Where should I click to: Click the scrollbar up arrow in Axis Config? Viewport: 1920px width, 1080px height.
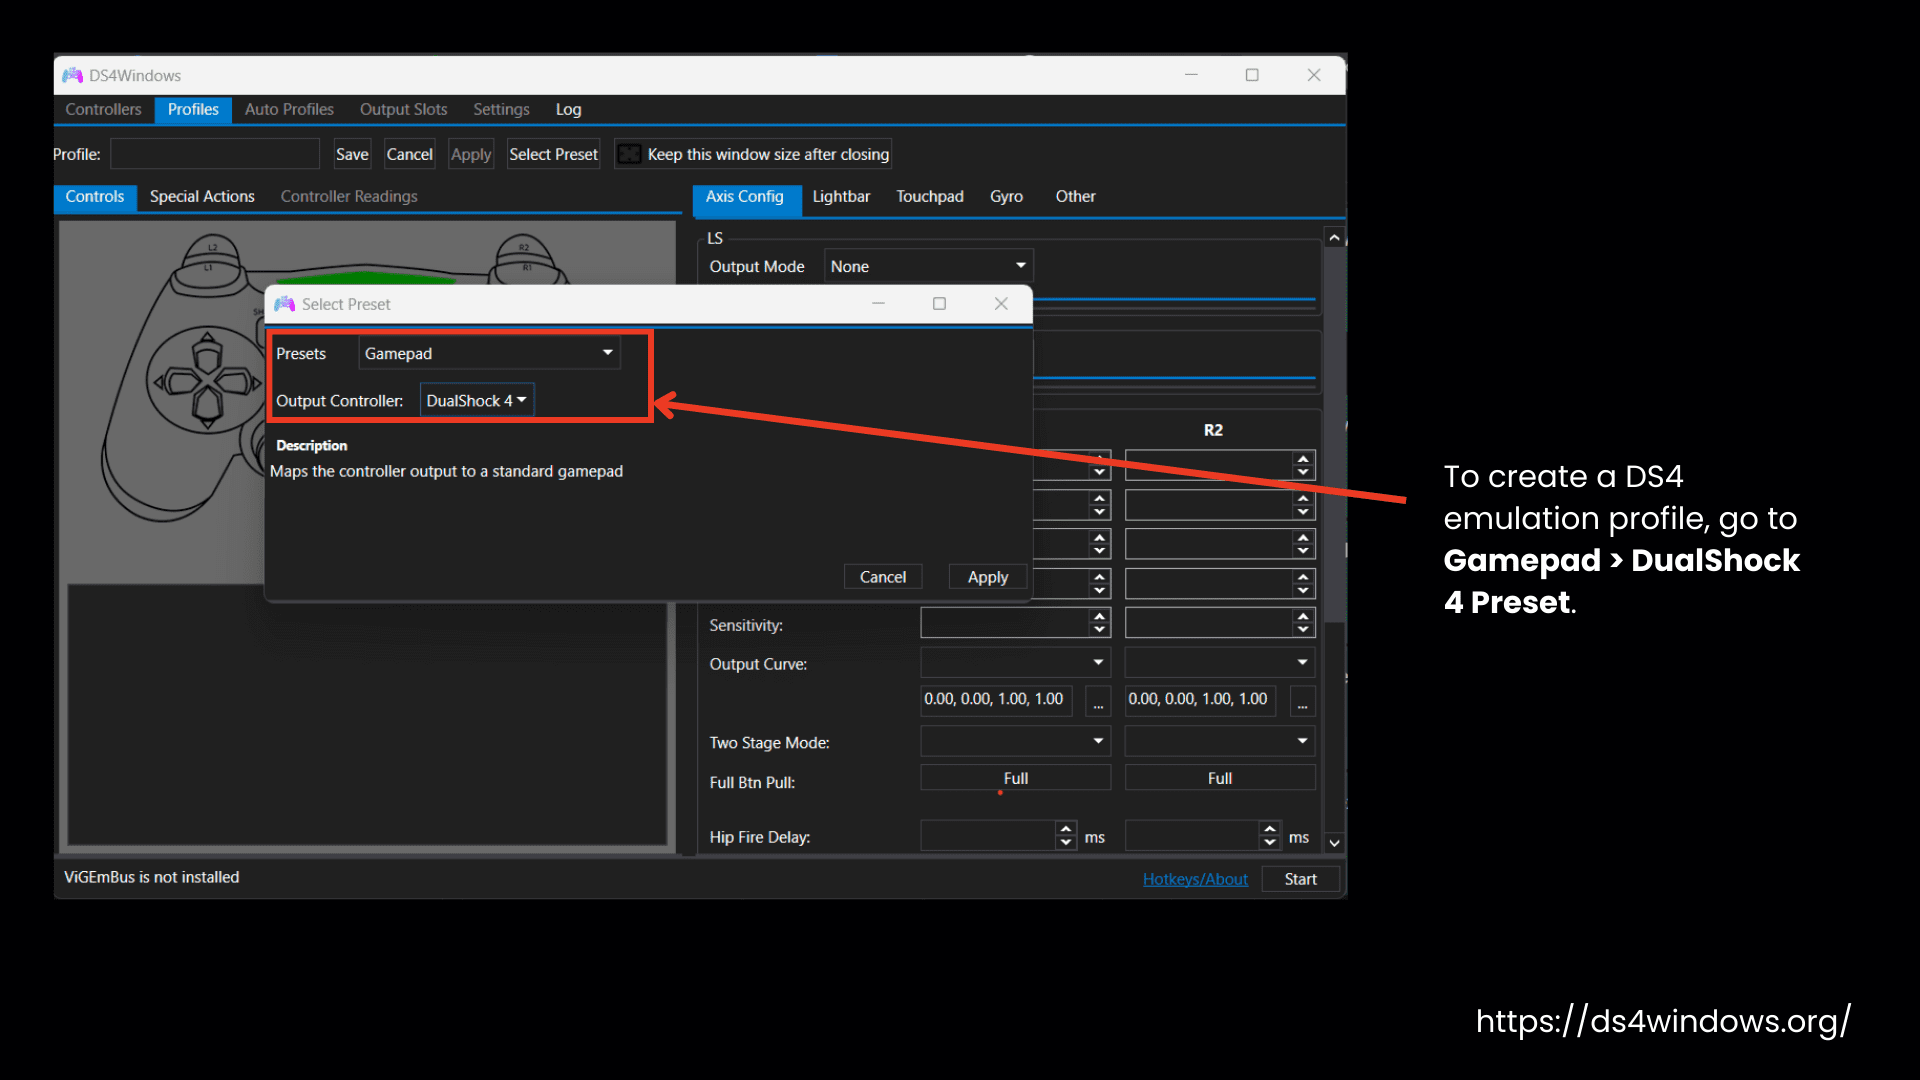pos(1334,238)
